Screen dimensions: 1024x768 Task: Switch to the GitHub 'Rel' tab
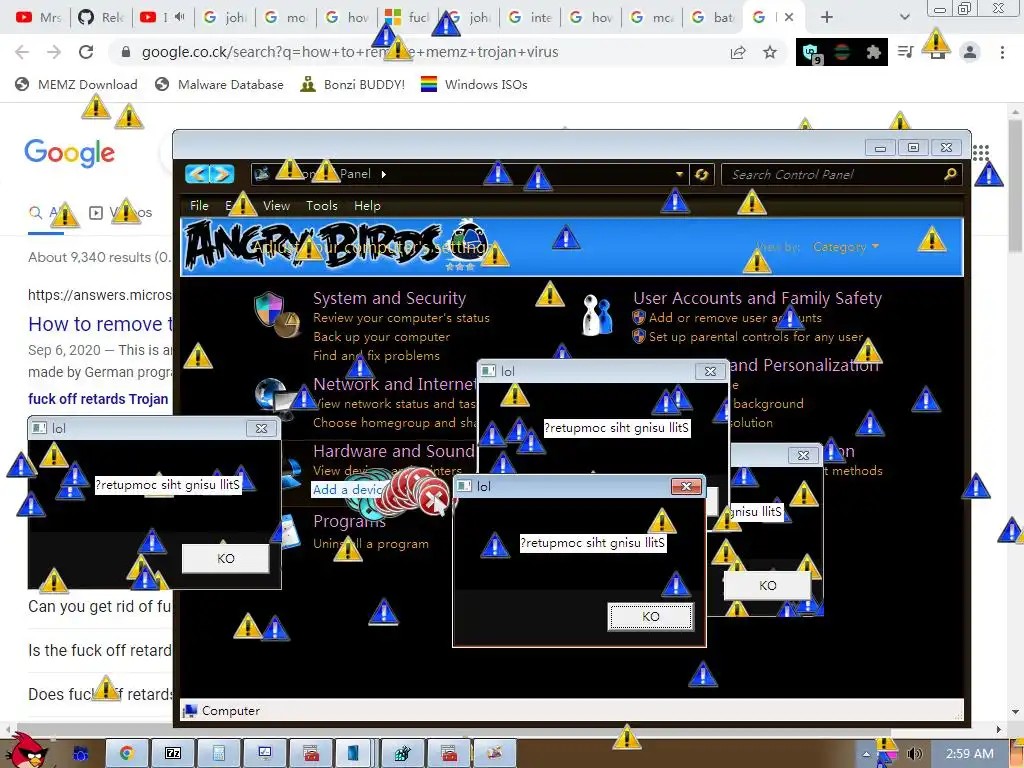[101, 17]
